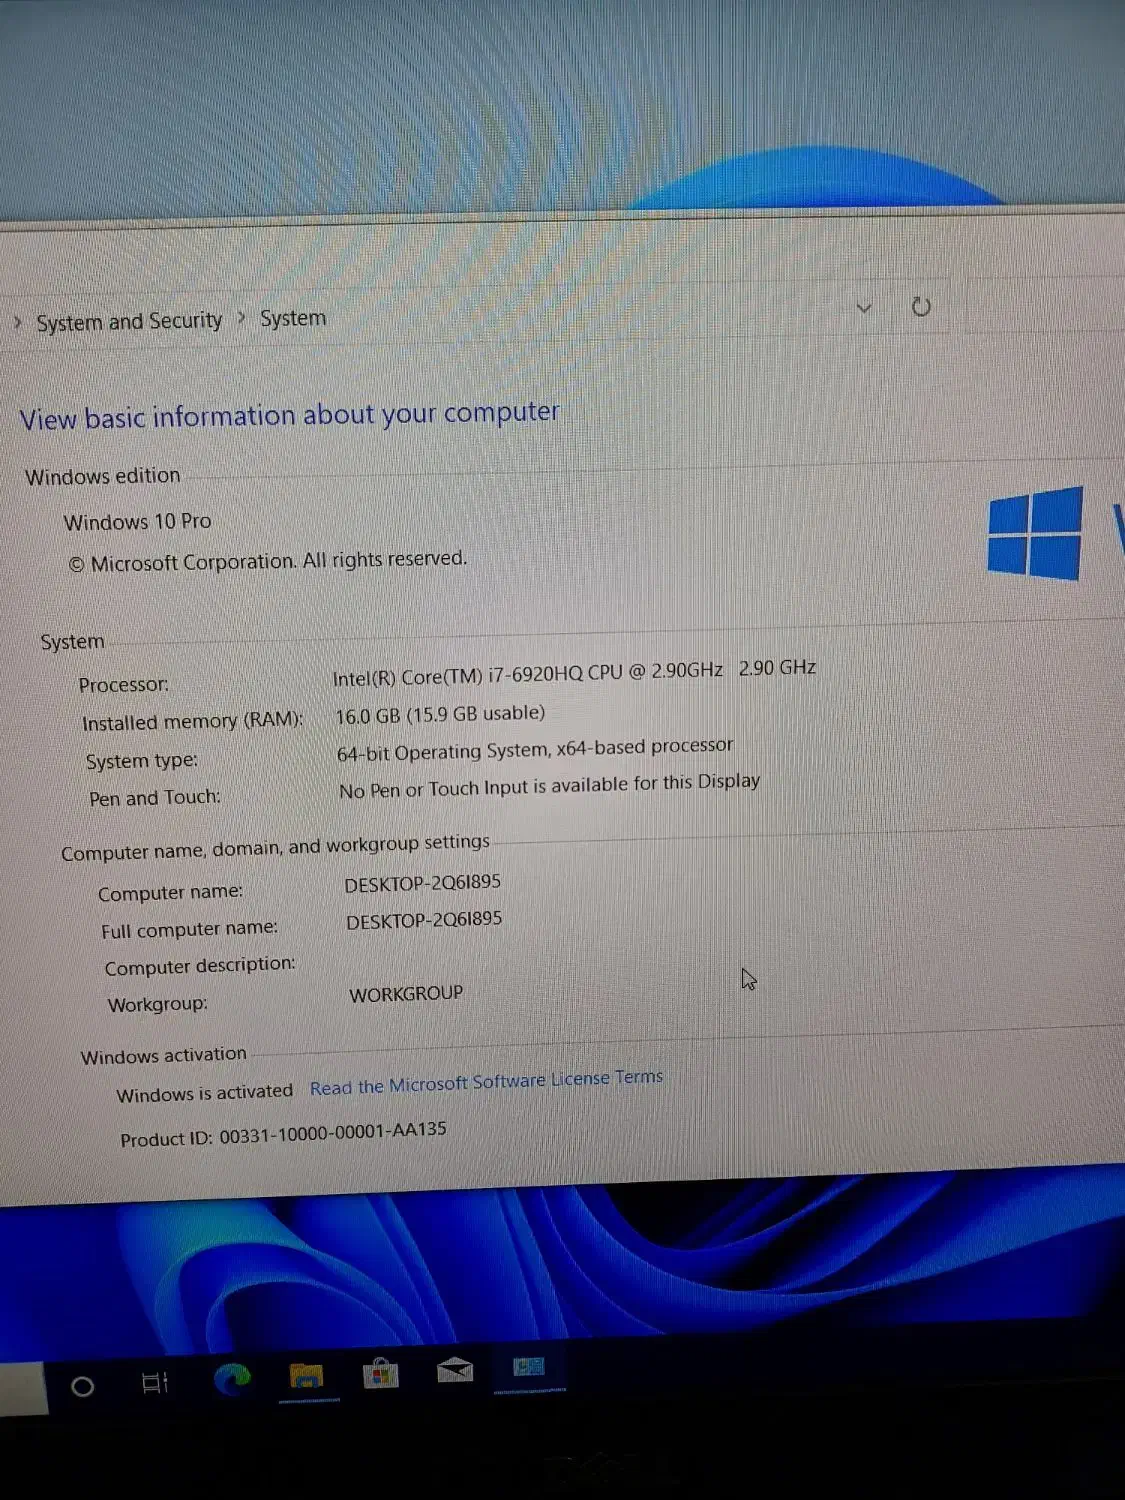Click the 'Installed memory (RAM):' label
The image size is (1125, 1500).
coord(192,721)
